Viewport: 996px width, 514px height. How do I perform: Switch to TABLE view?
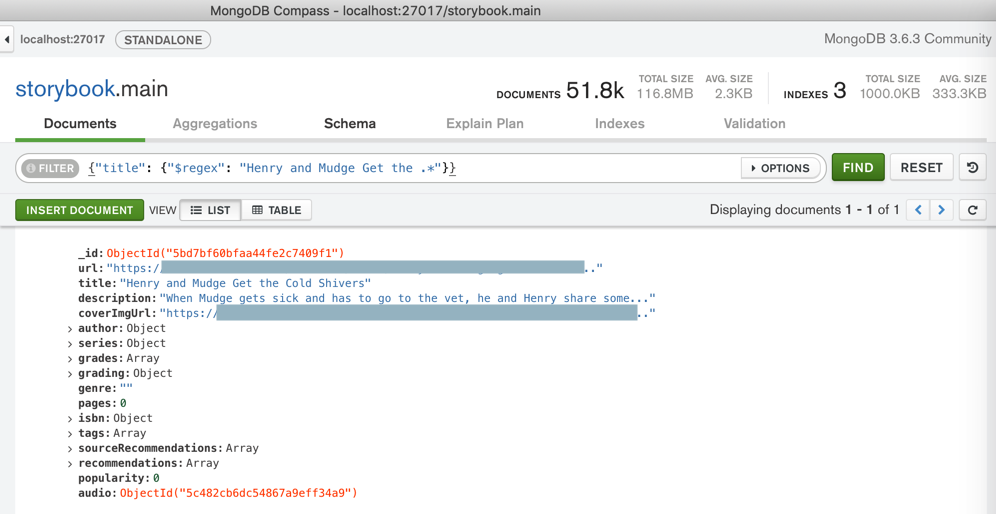[276, 210]
